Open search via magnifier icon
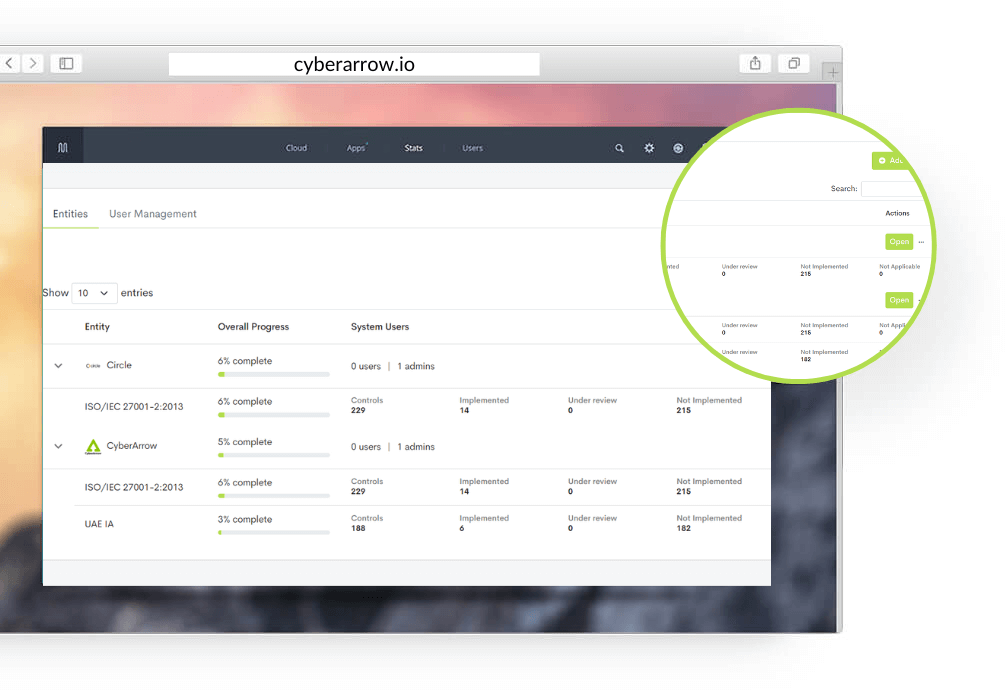 [x=619, y=148]
